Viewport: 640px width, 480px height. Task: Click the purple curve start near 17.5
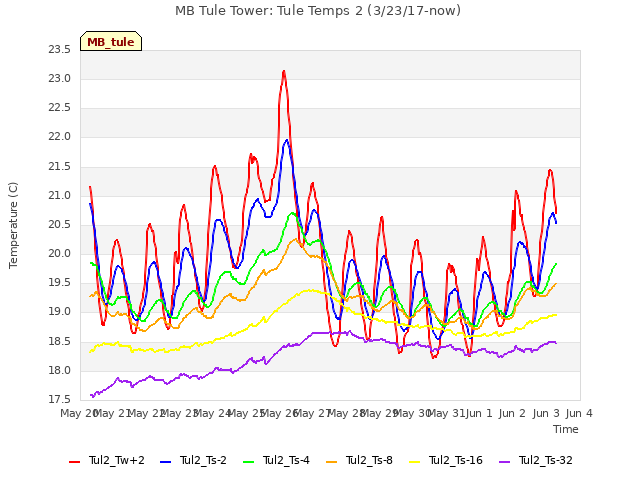click(92, 395)
